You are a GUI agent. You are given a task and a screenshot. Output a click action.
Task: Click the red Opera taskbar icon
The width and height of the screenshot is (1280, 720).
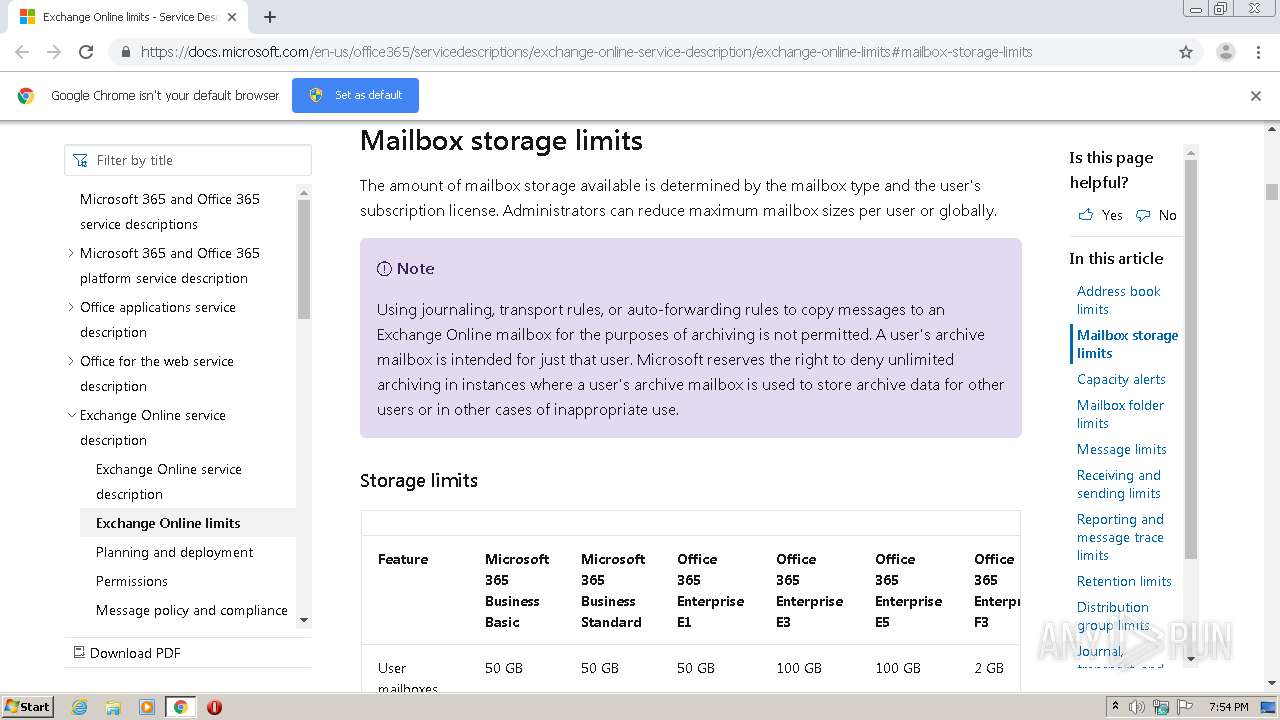click(x=214, y=707)
